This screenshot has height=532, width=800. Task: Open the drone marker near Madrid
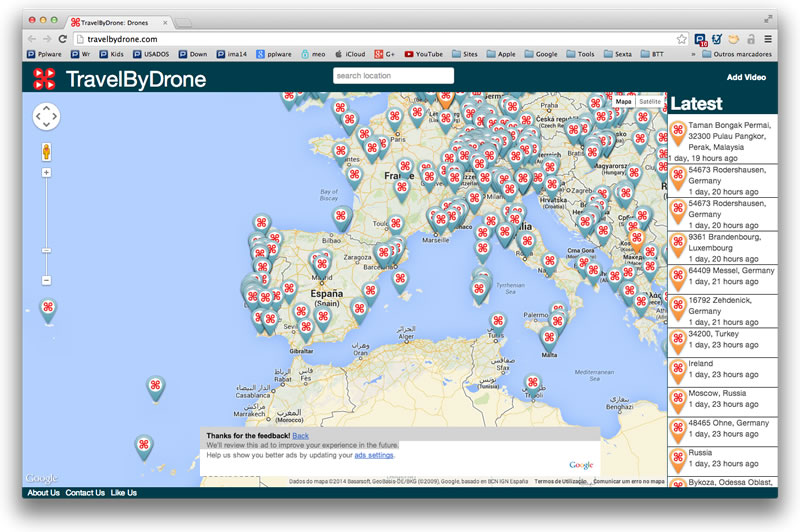pyautogui.click(x=321, y=267)
